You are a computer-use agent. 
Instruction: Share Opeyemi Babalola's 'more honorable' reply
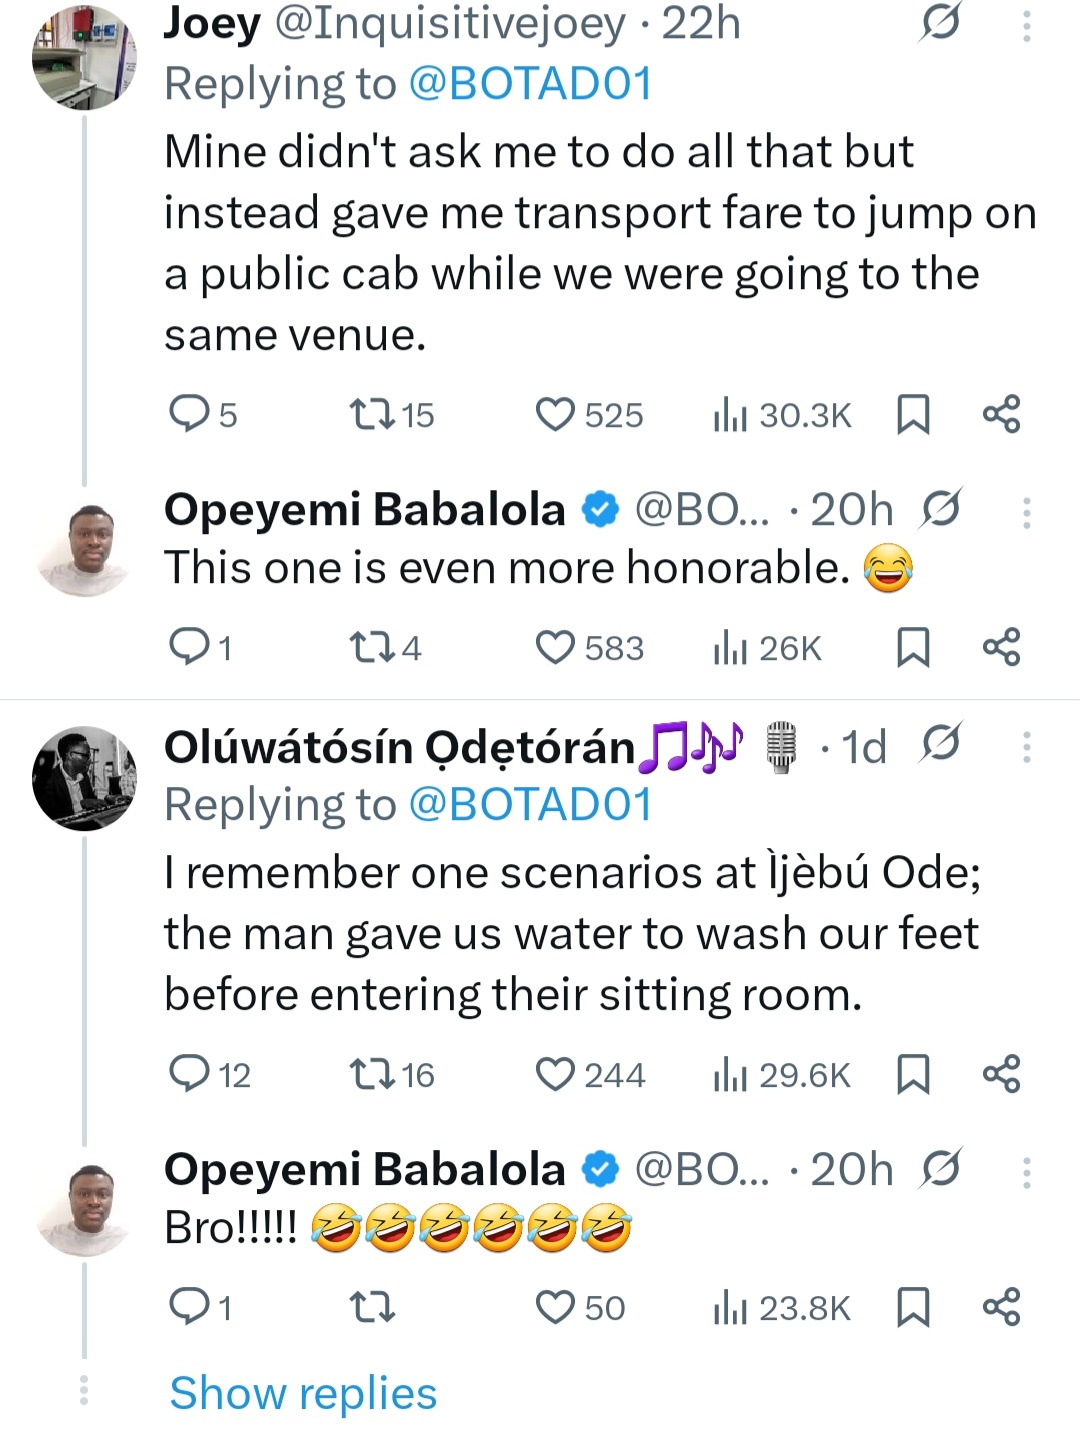[1003, 647]
